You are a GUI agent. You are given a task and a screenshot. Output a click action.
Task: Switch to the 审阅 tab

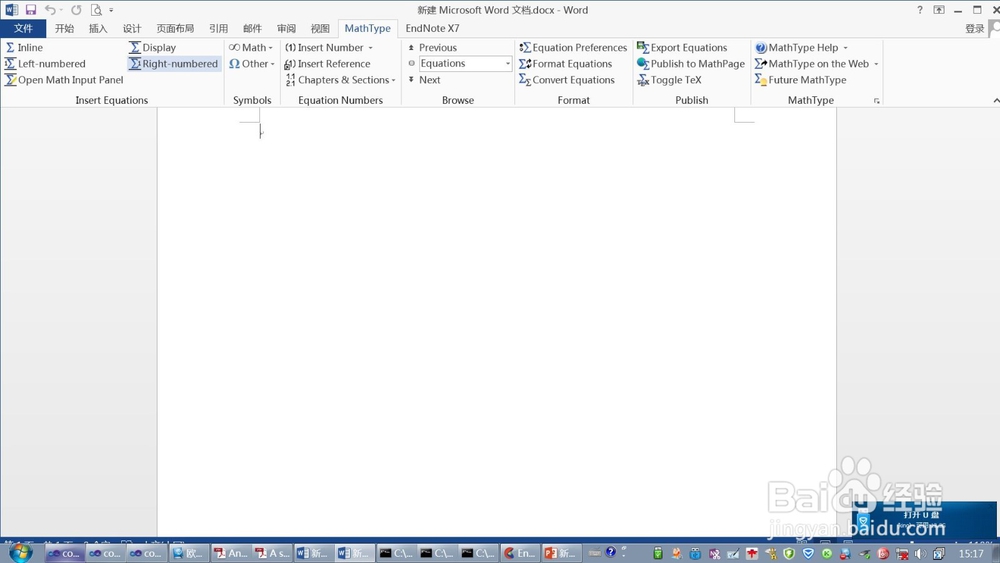[x=286, y=28]
